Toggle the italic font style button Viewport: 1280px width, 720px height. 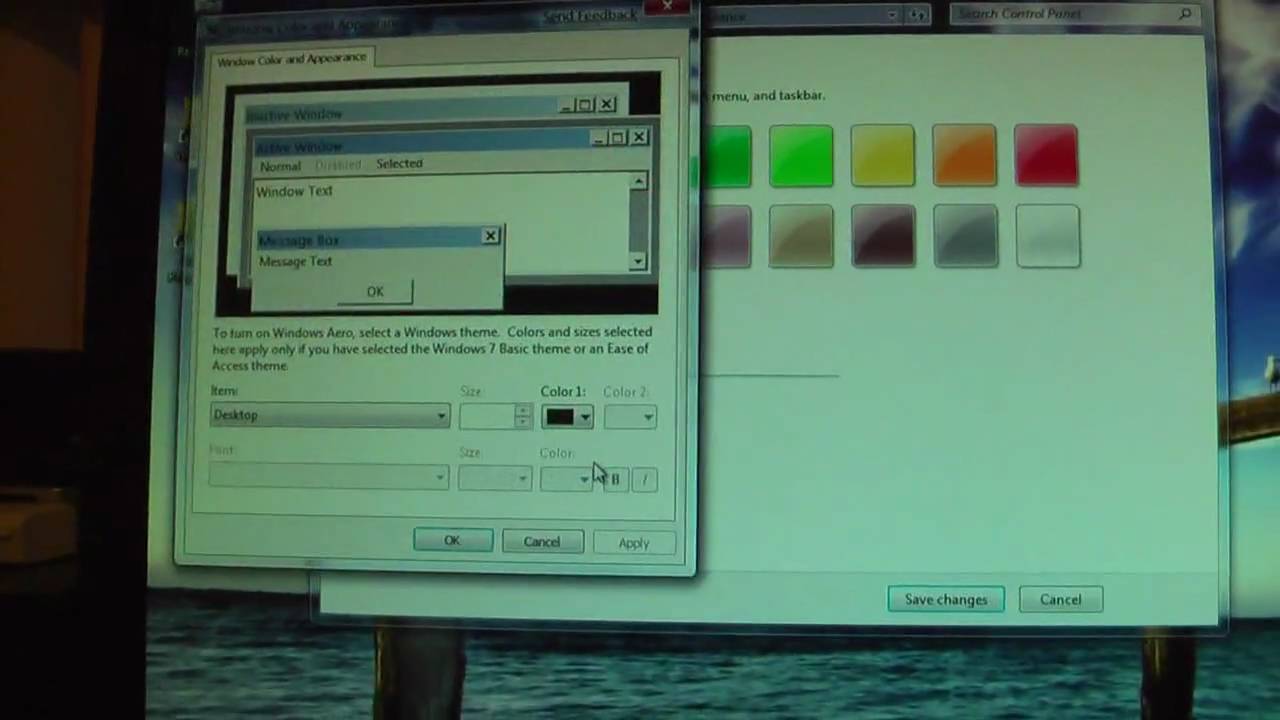click(645, 480)
